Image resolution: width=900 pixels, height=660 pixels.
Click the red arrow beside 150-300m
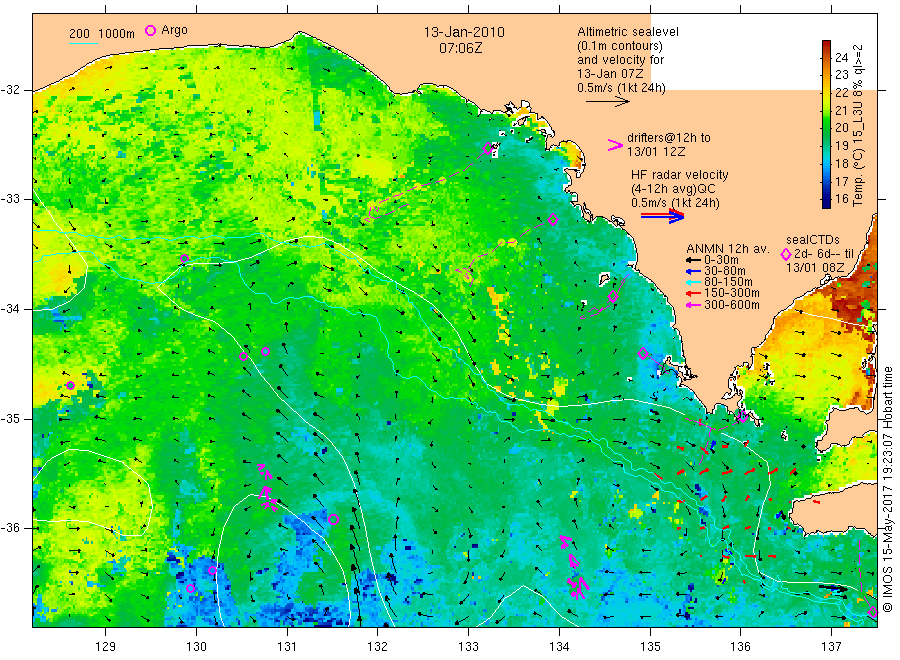693,293
